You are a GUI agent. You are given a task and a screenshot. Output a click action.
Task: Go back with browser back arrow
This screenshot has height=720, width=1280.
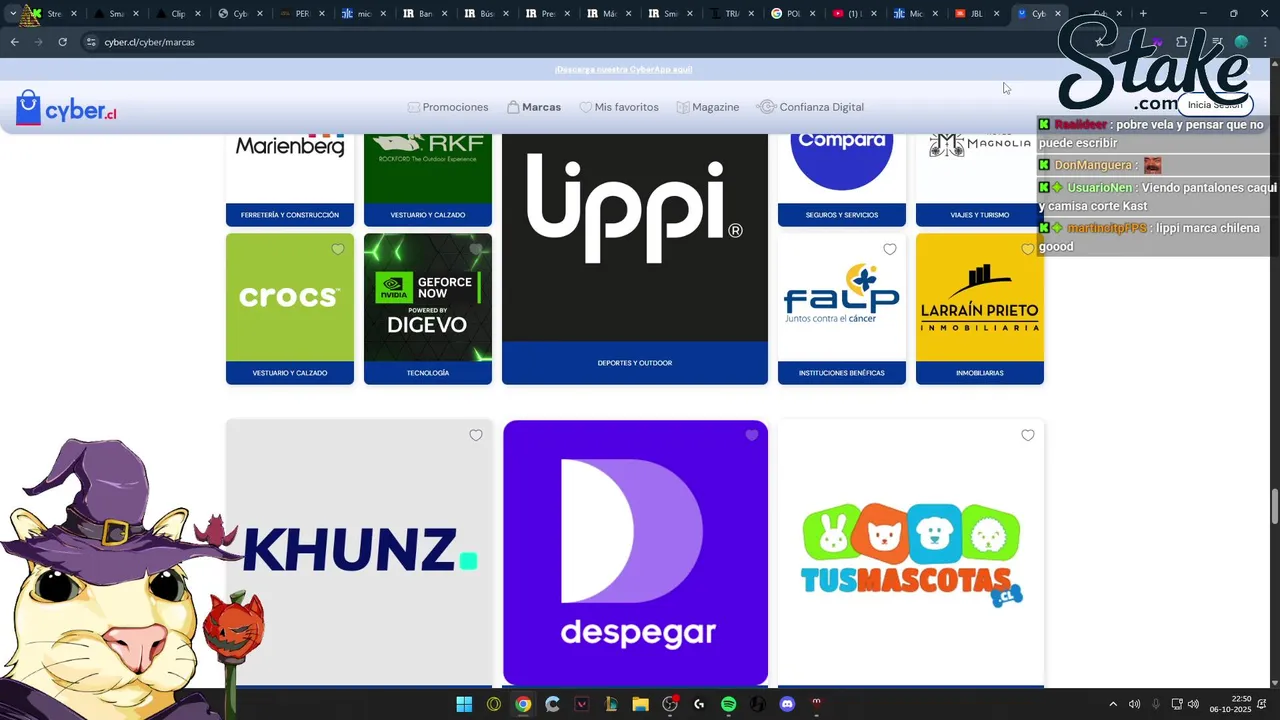pos(14,42)
